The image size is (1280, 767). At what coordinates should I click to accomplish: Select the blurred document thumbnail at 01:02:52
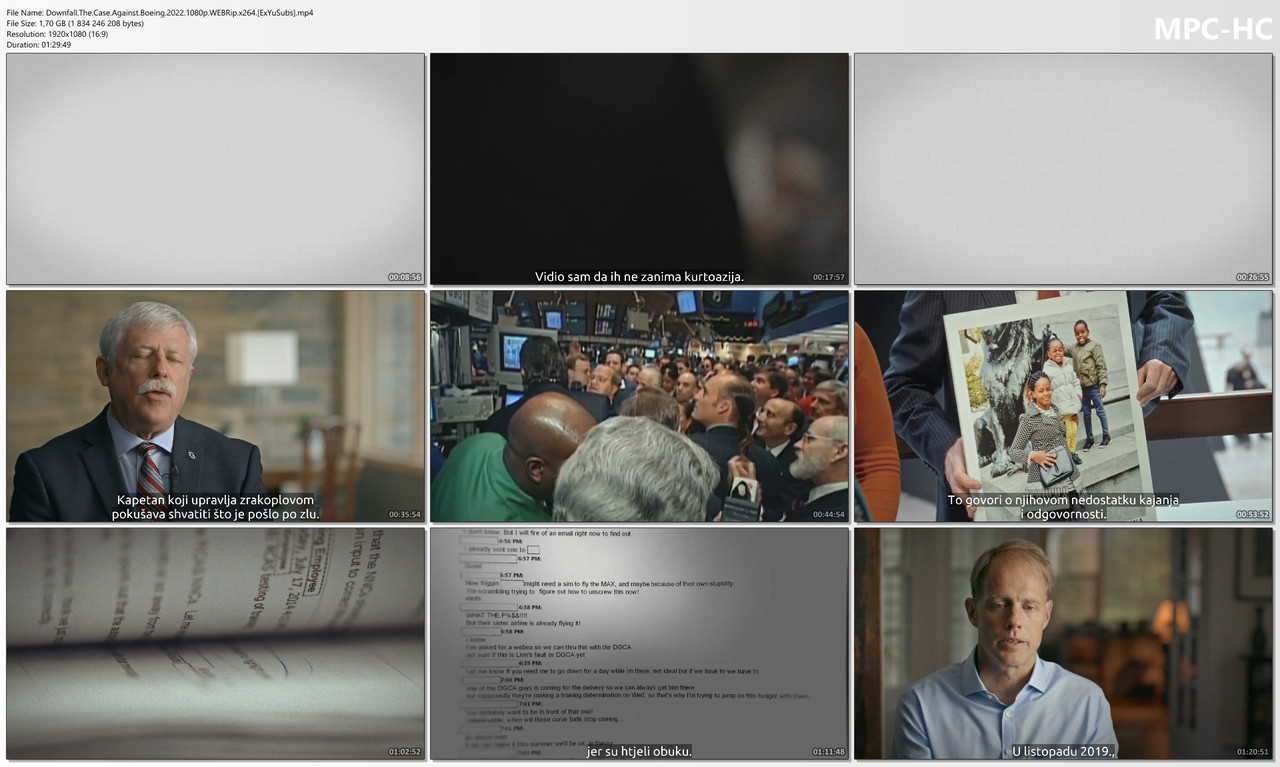(216, 643)
